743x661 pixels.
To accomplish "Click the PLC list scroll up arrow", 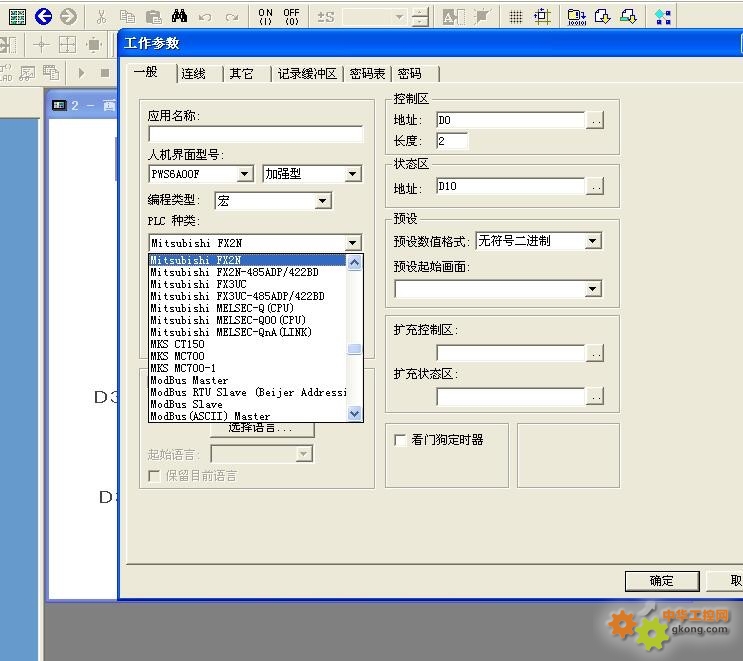I will pos(354,263).
